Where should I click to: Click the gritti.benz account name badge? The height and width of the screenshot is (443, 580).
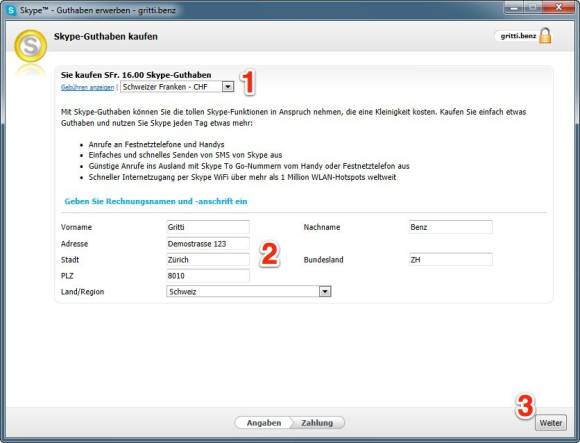518,36
